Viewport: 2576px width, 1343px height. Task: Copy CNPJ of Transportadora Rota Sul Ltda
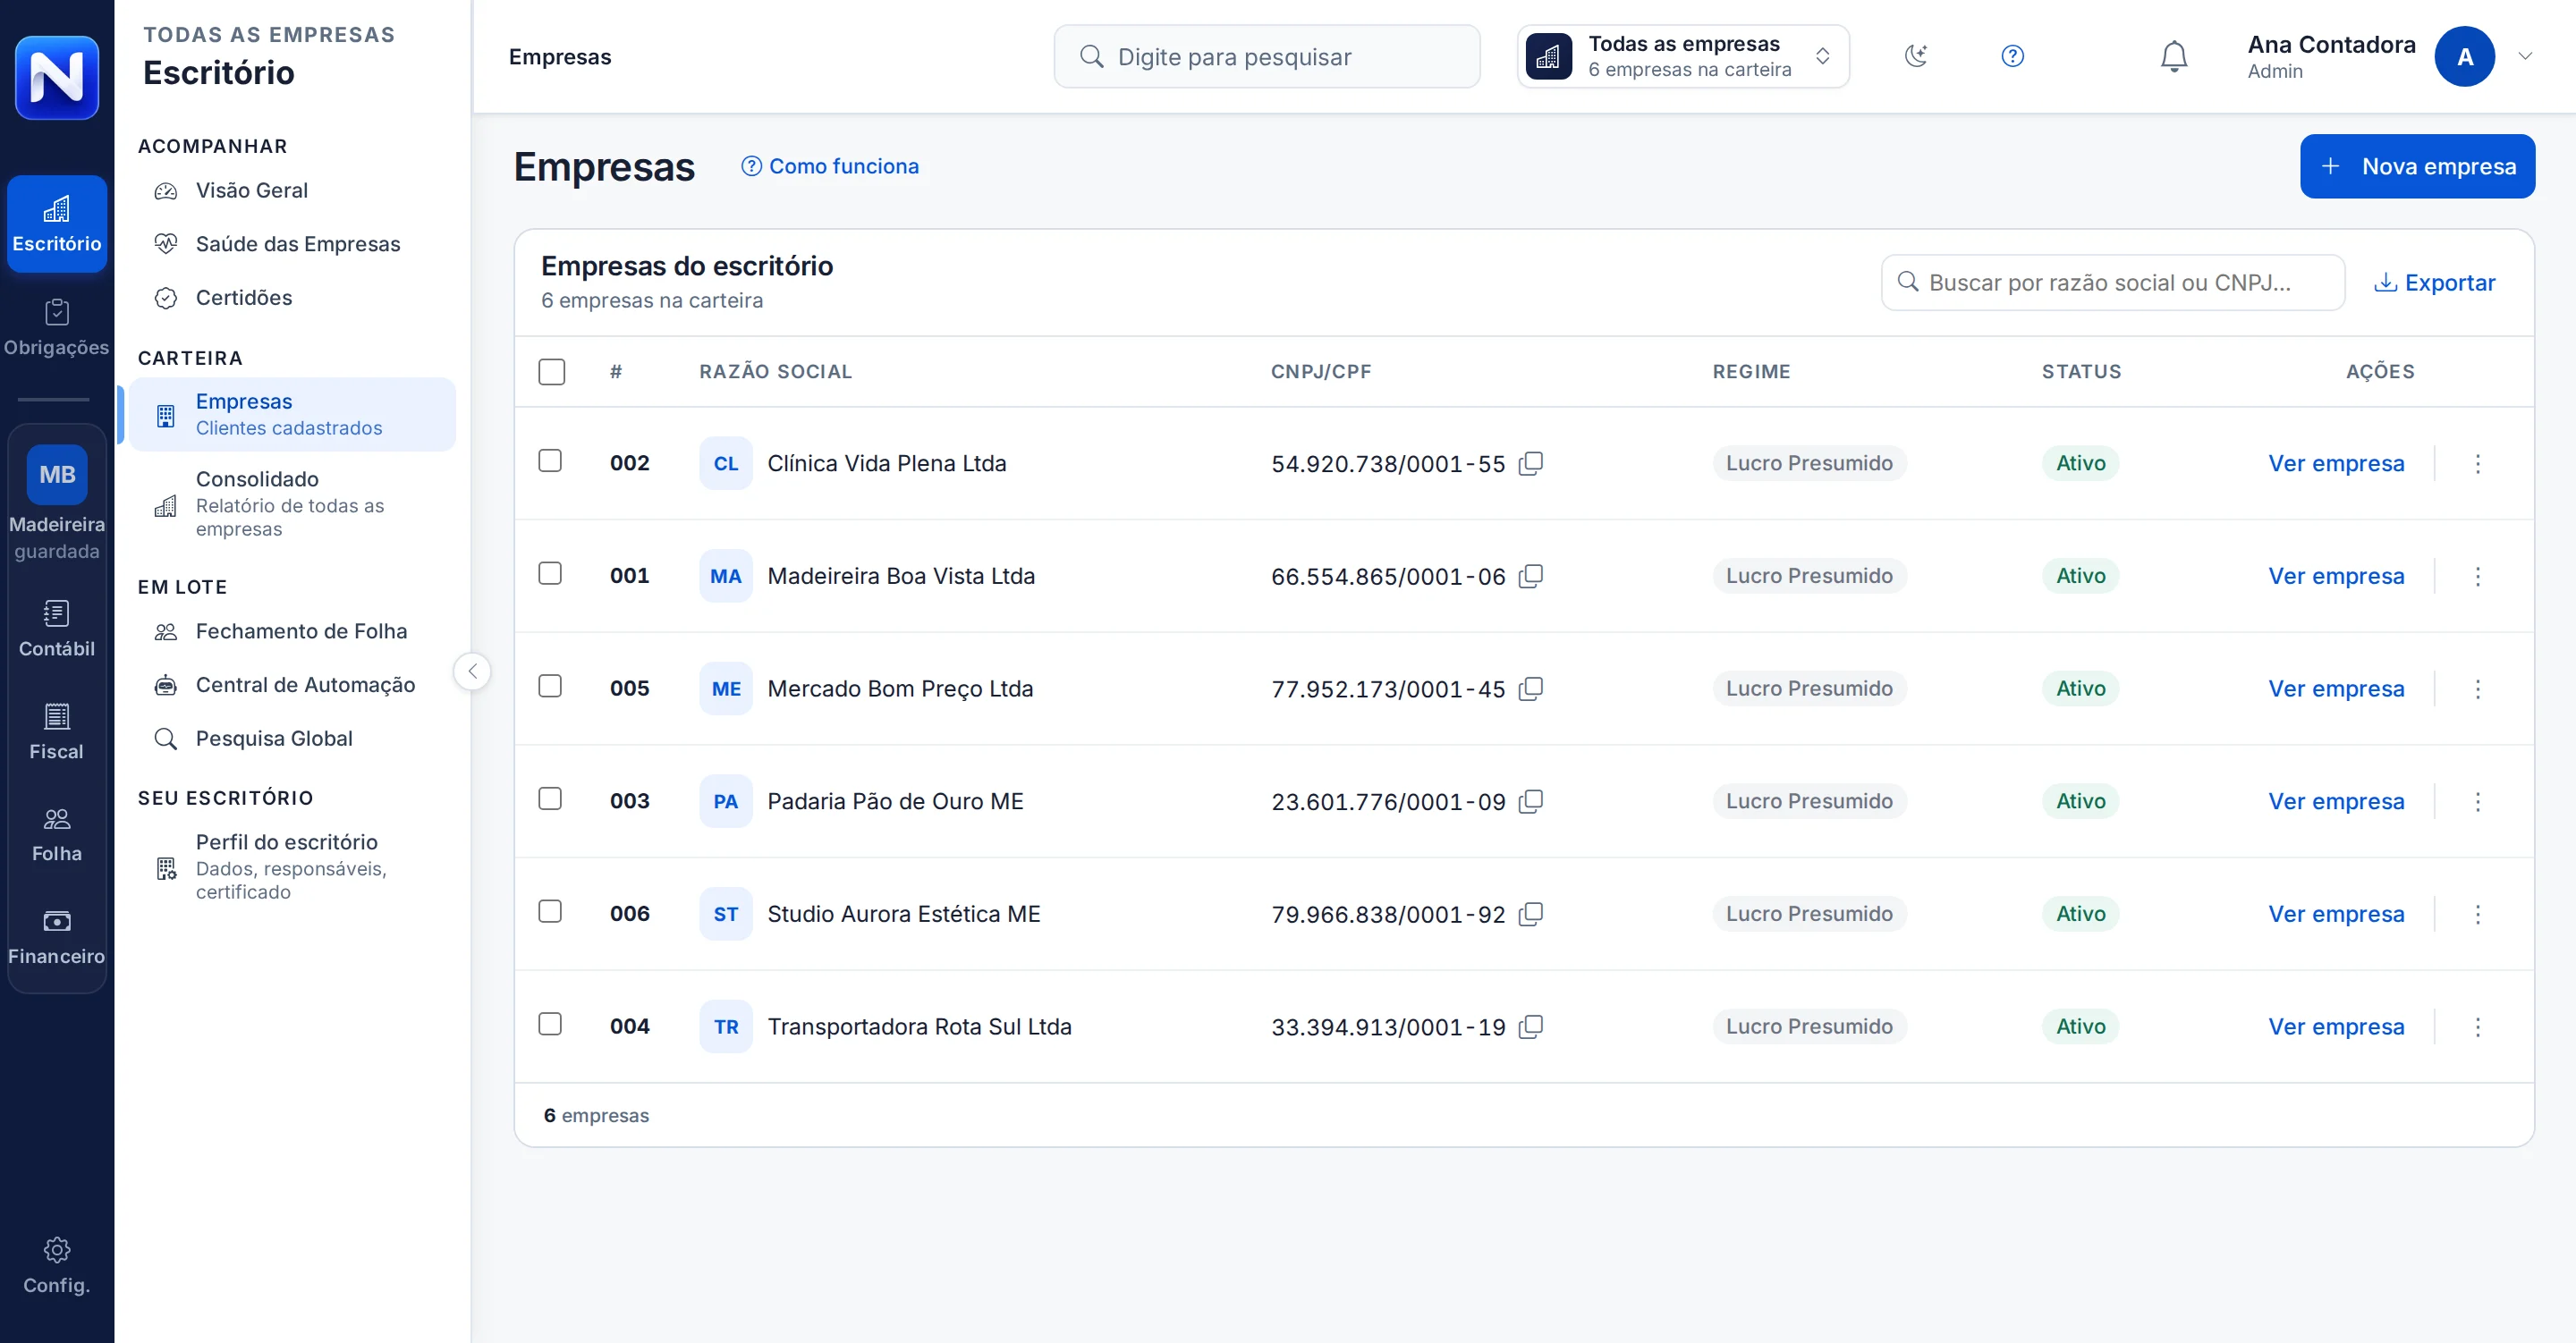click(x=1531, y=1027)
